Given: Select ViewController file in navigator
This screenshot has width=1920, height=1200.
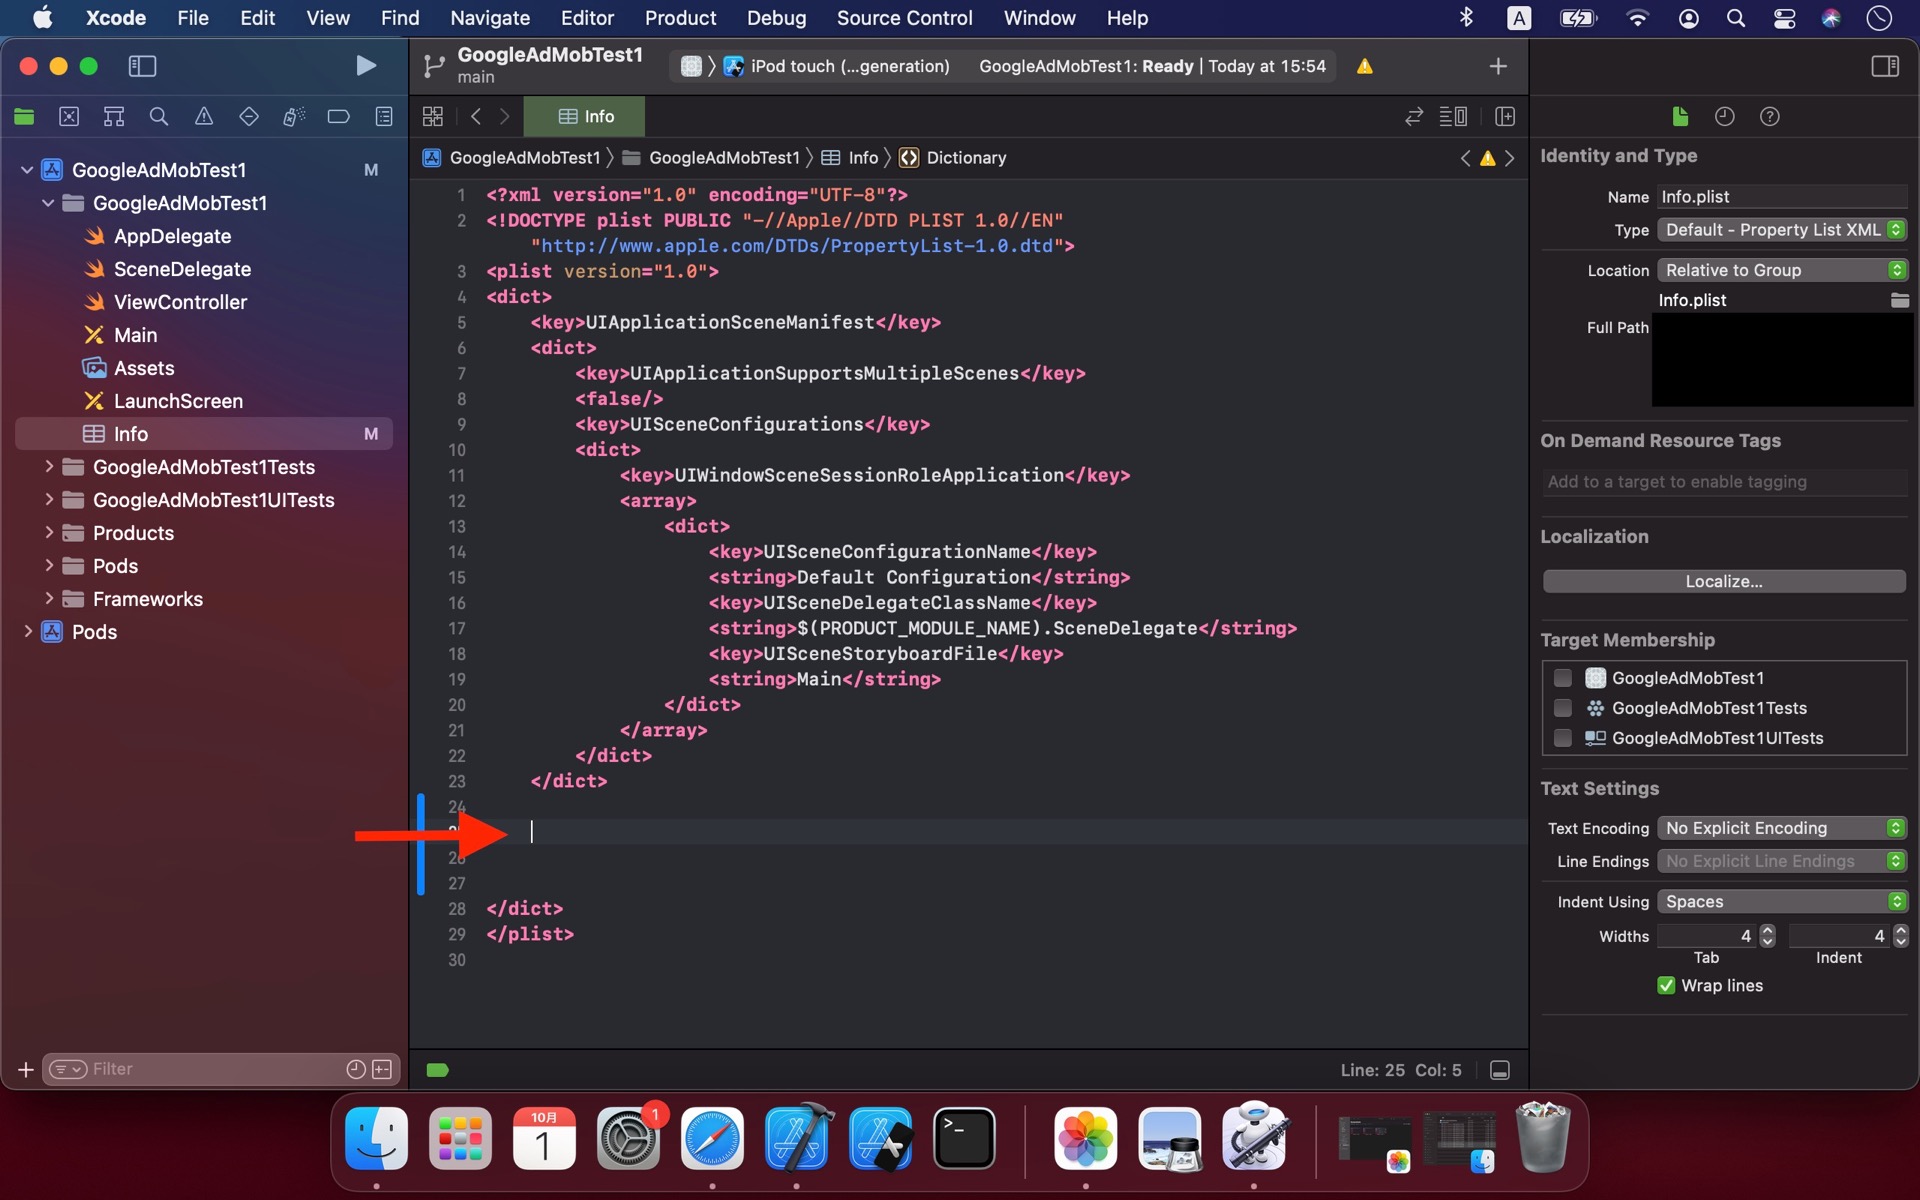Looking at the screenshot, I should (180, 302).
